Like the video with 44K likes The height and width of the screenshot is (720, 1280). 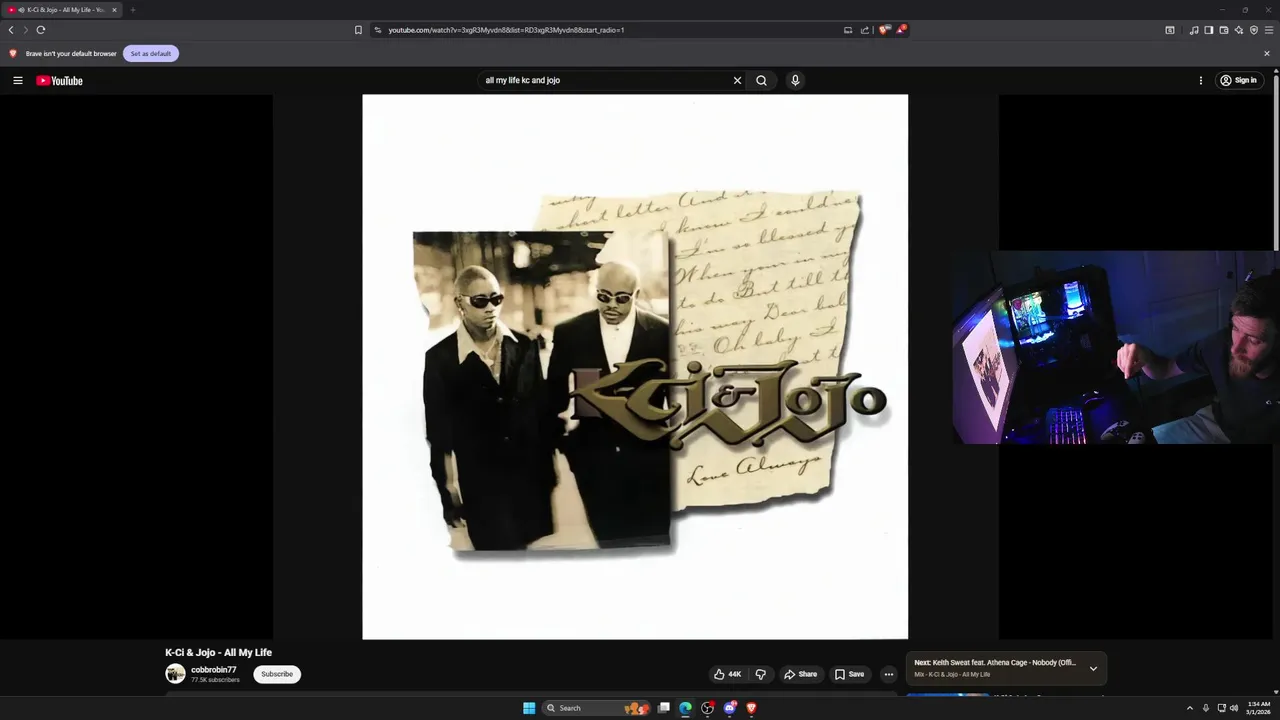coord(727,674)
